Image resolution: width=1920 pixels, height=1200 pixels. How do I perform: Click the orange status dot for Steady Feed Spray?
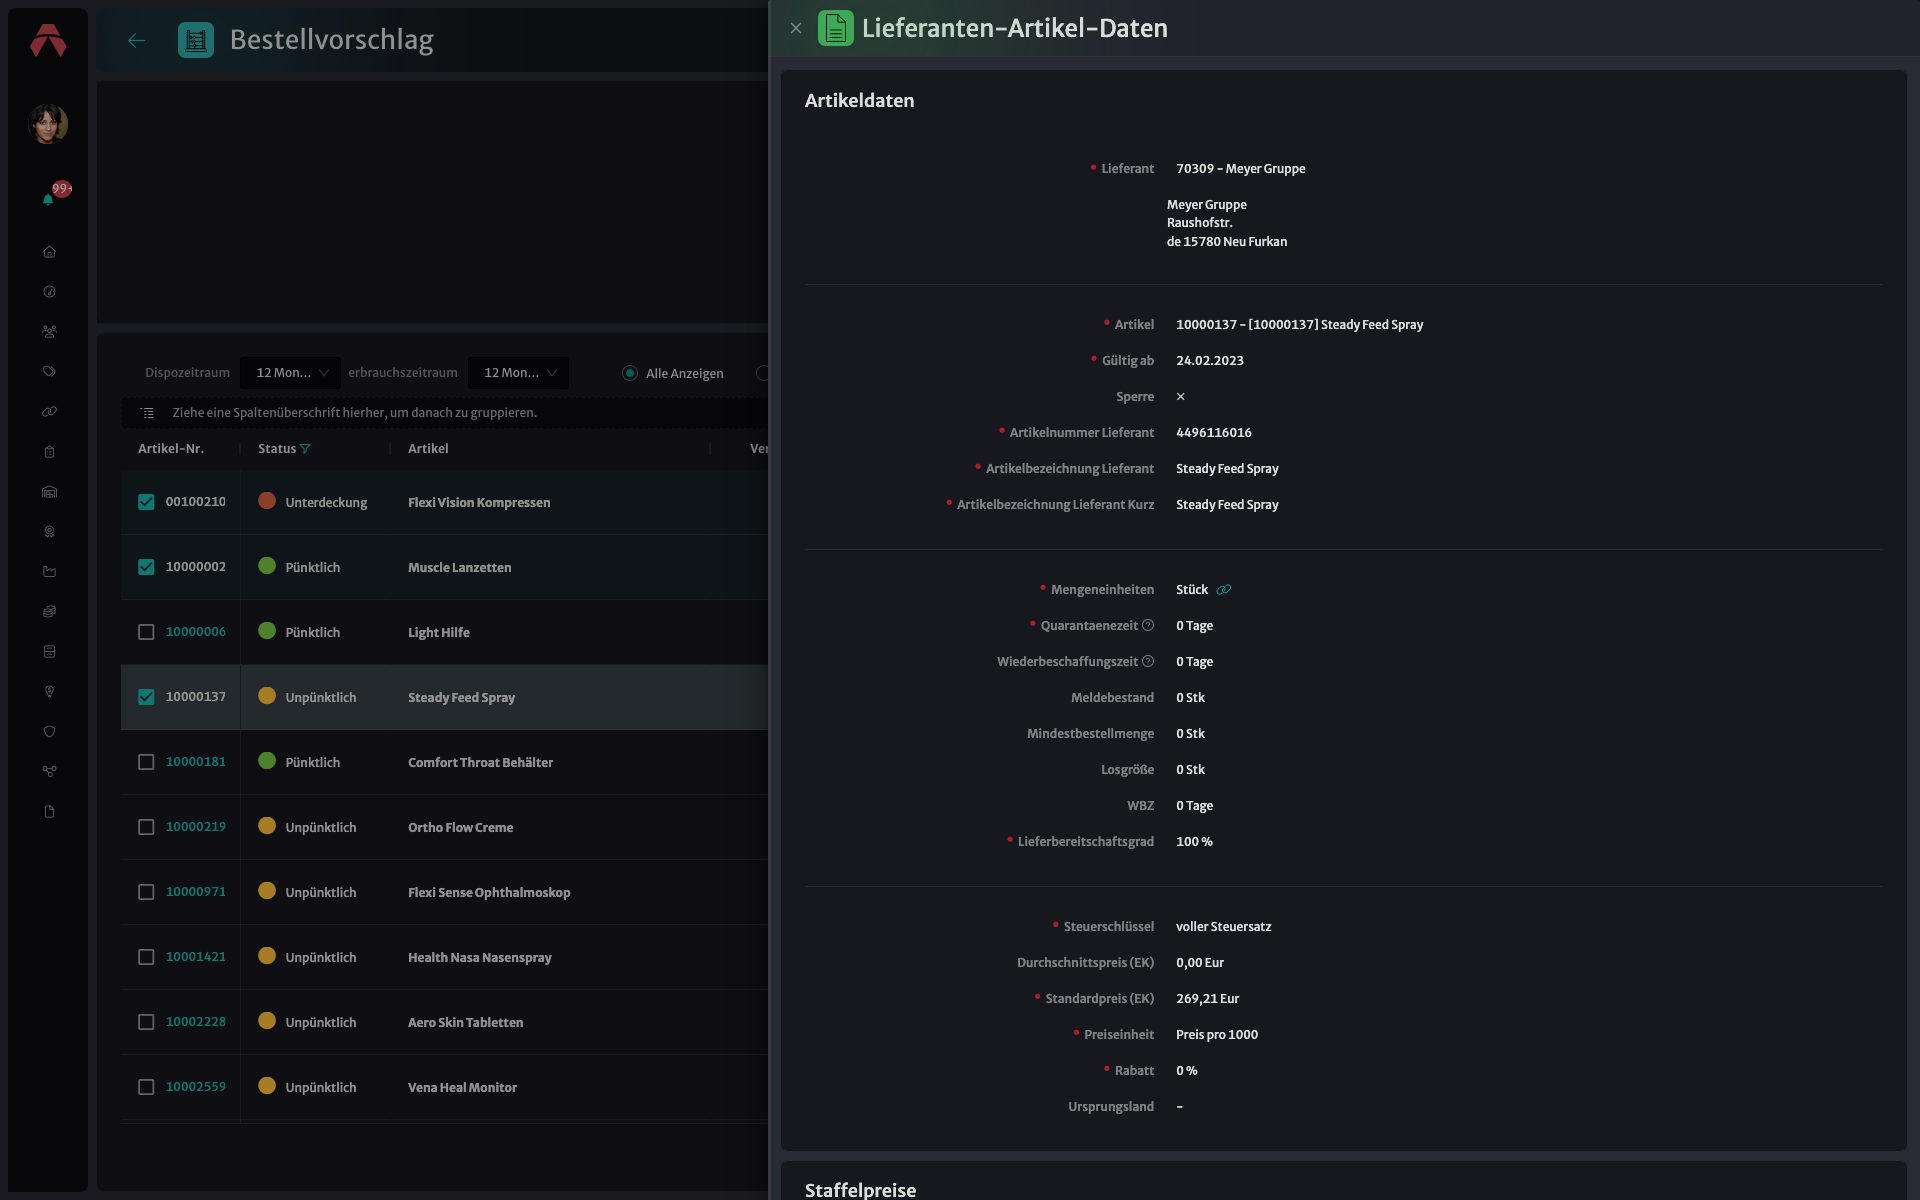click(x=267, y=696)
